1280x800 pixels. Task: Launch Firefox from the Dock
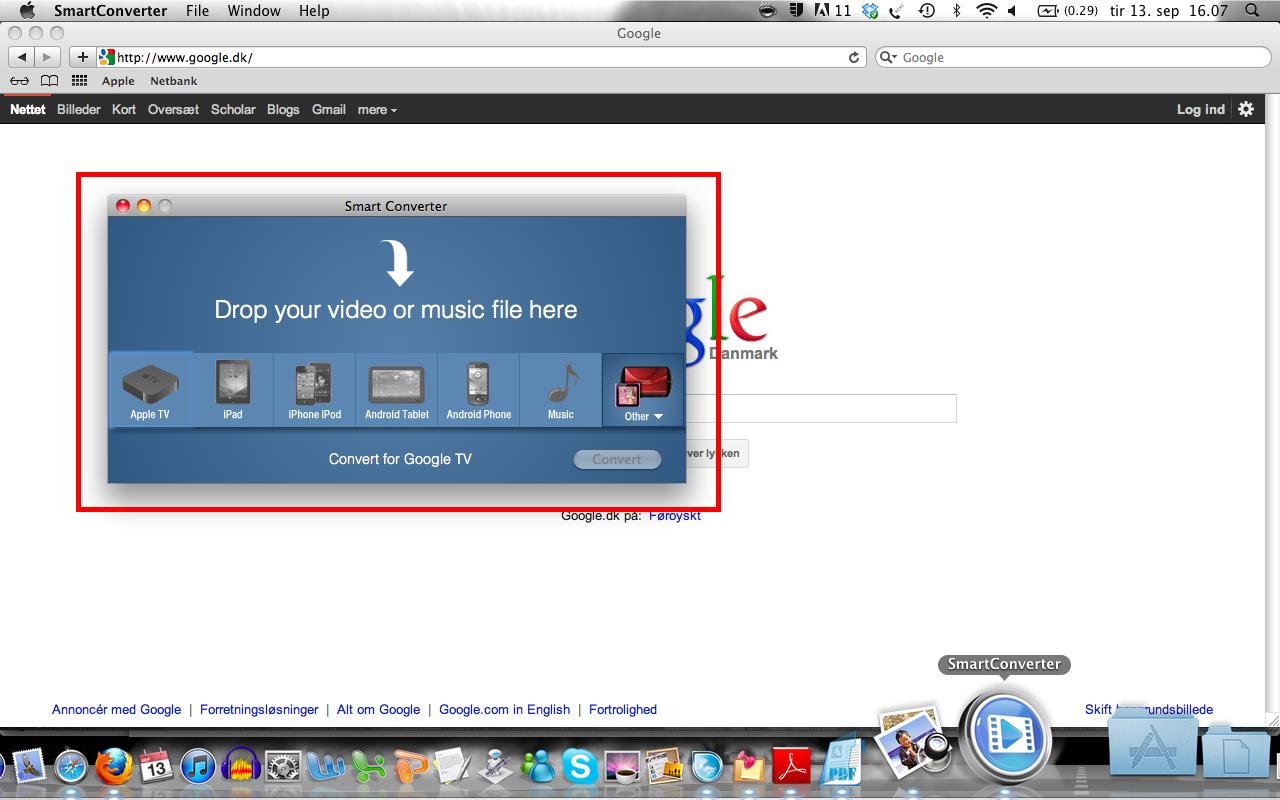coord(114,766)
